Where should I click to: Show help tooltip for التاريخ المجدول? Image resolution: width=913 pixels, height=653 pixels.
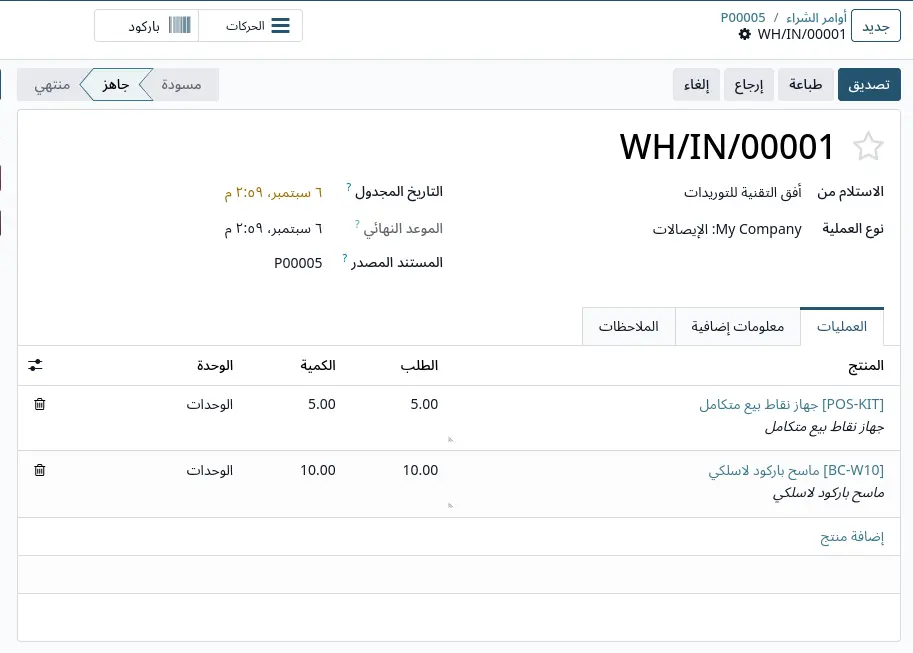click(x=348, y=187)
